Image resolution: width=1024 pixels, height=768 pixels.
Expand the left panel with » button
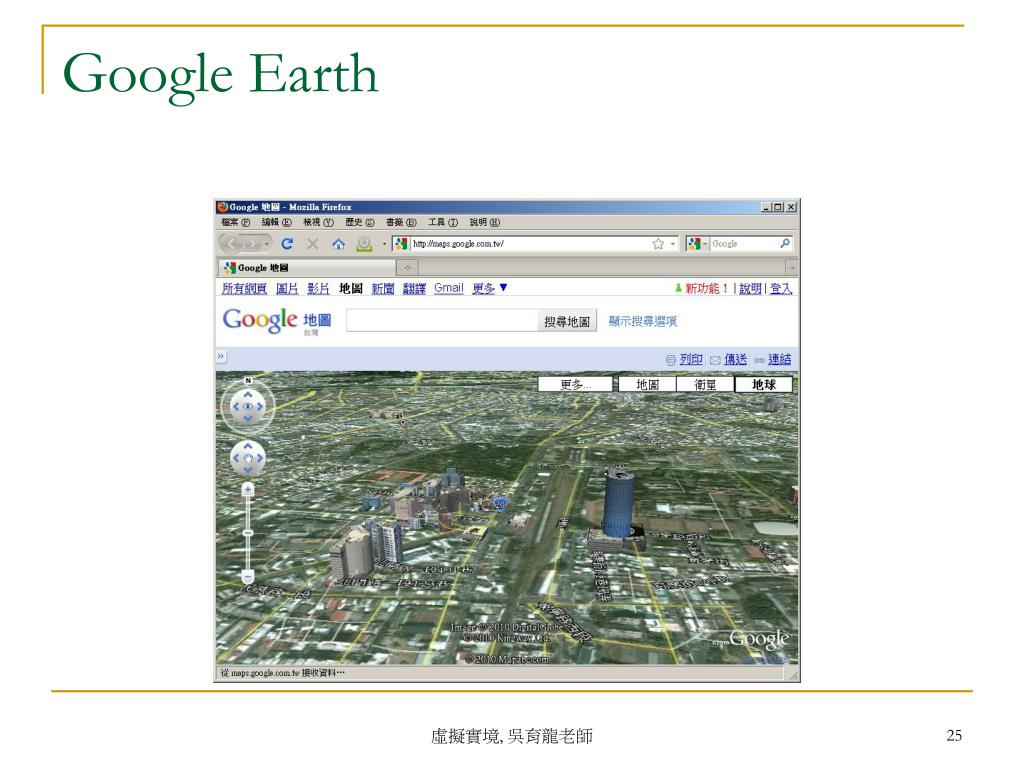[x=221, y=357]
